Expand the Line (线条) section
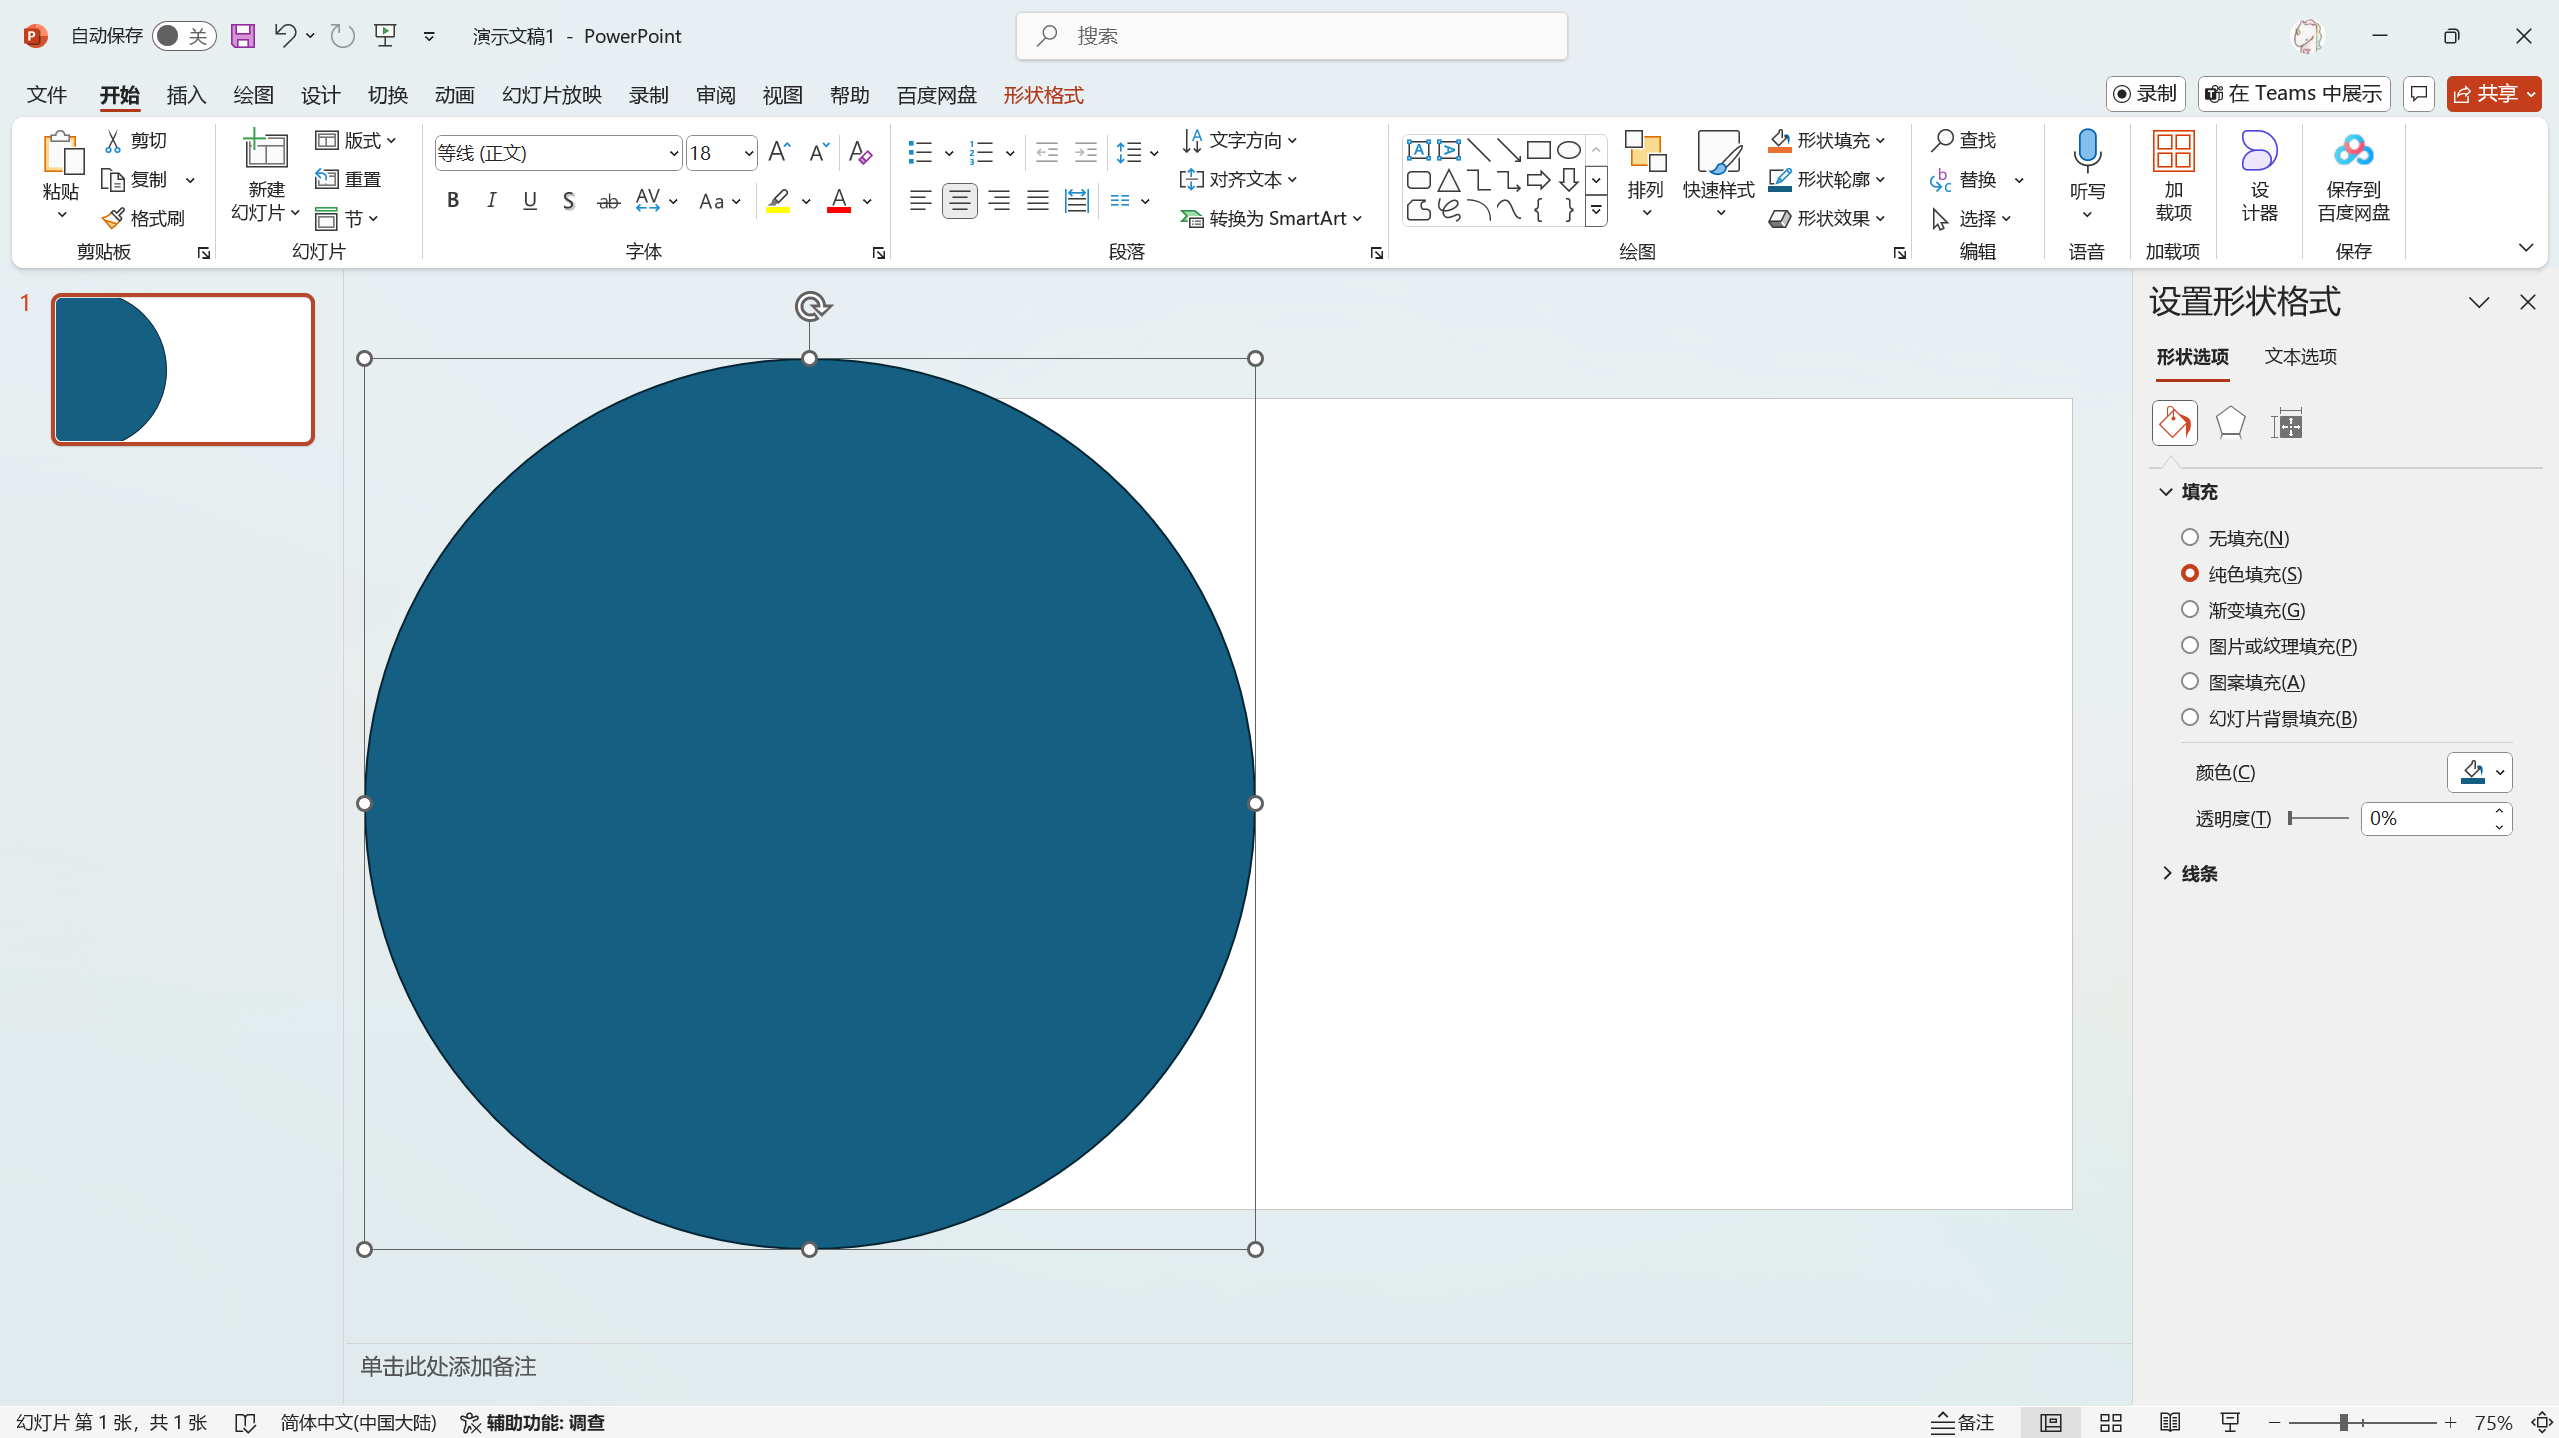 coord(2190,873)
